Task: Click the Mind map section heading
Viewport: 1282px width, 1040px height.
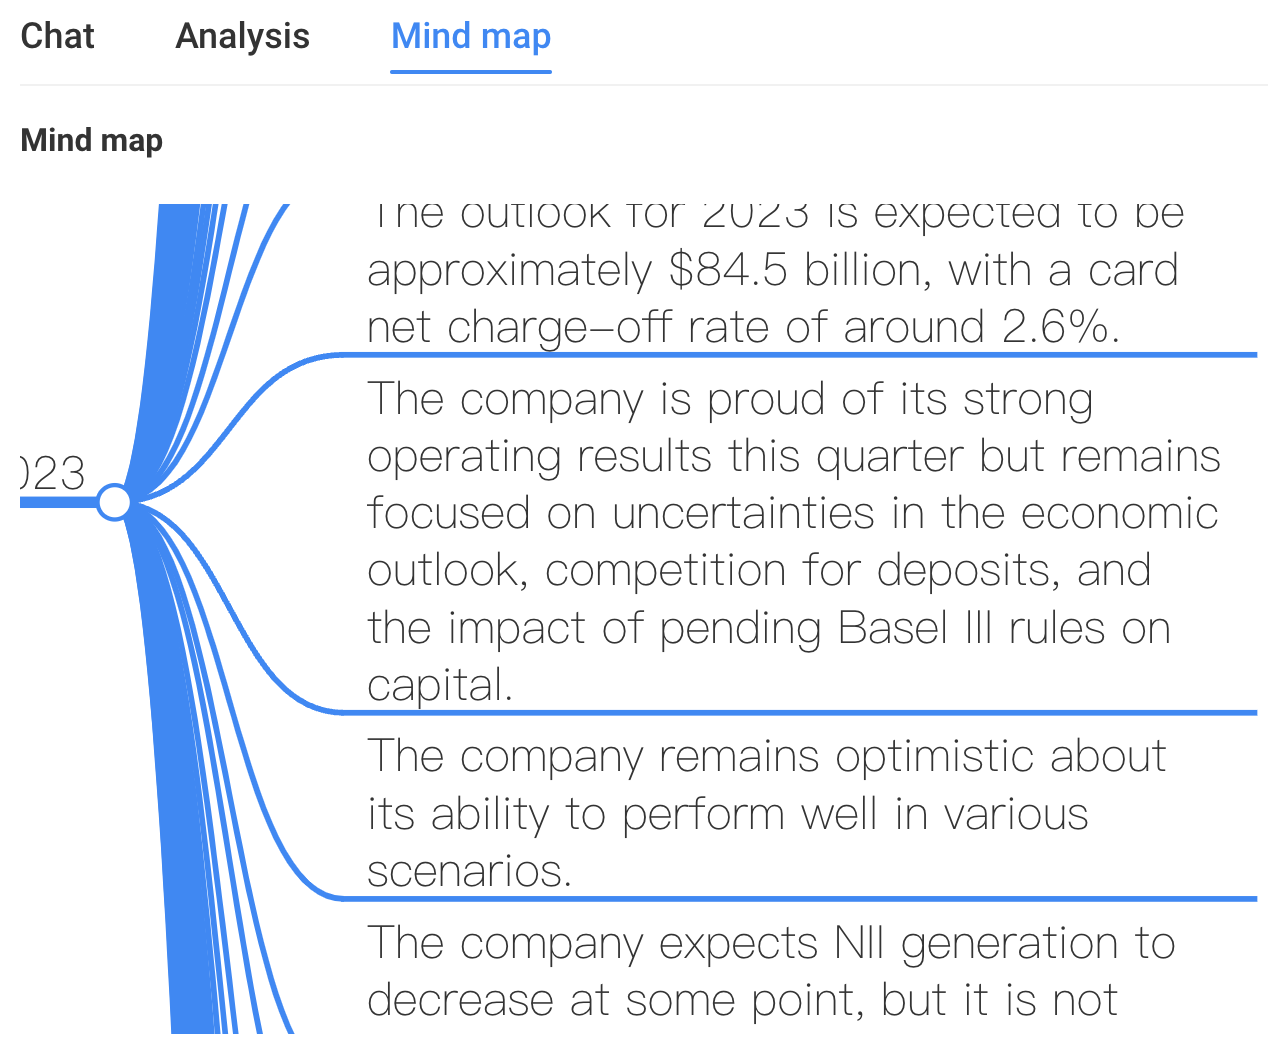Action: pos(91,140)
